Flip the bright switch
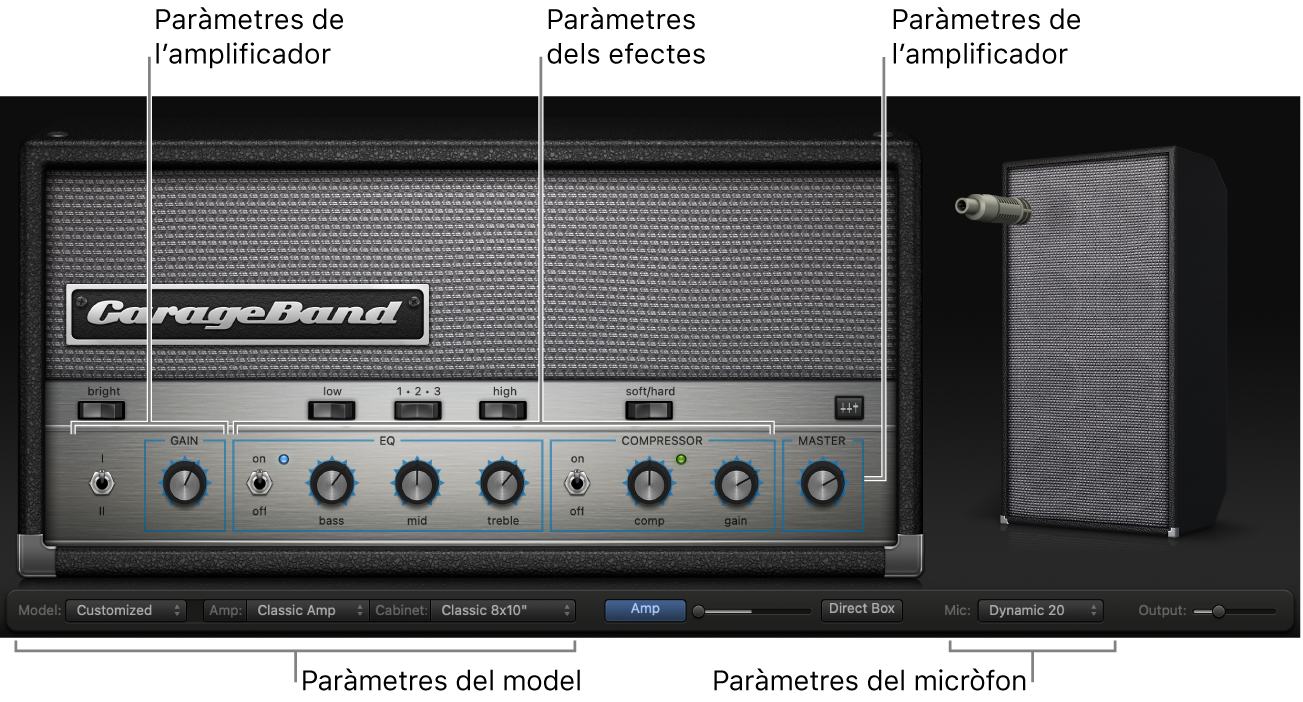Viewport: 1303px width, 702px height. pos(103,409)
